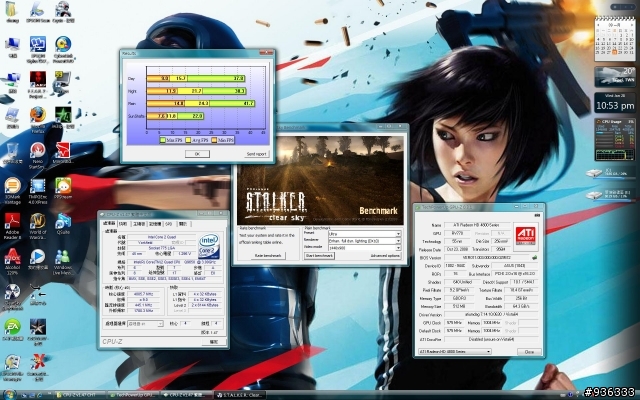
Task: Click the orange Min FPS legend swatch
Action: 214,140
